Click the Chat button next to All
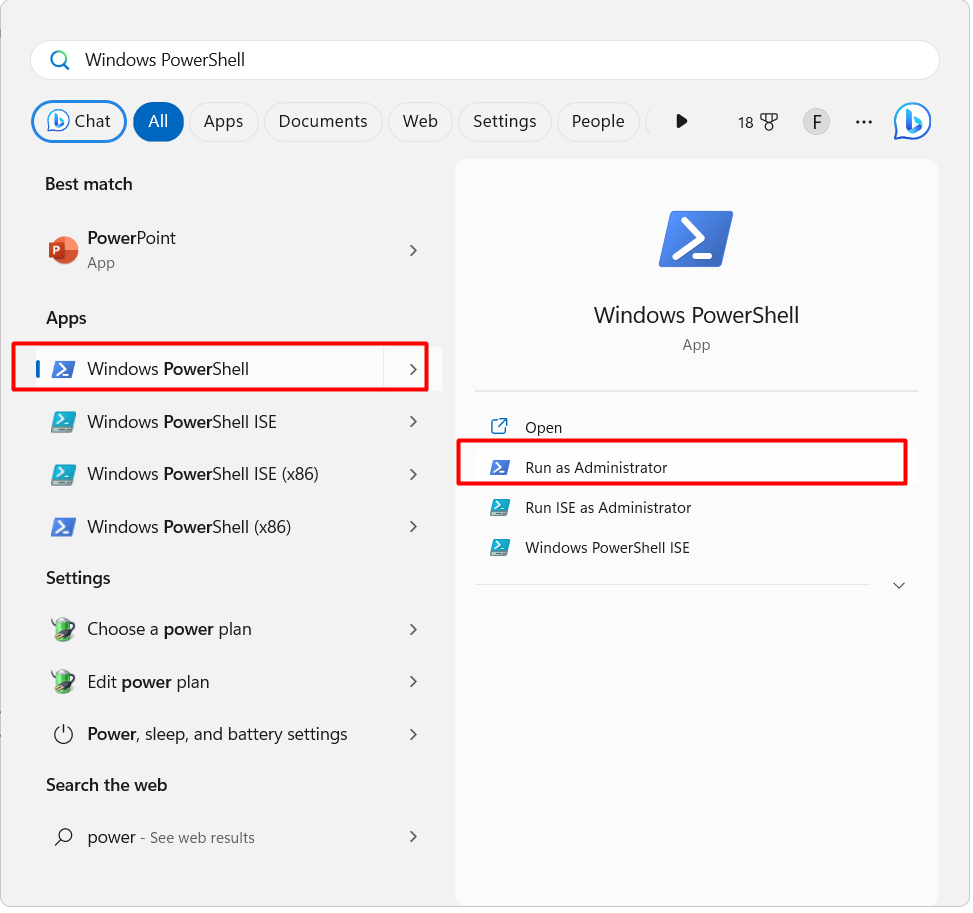 (78, 121)
